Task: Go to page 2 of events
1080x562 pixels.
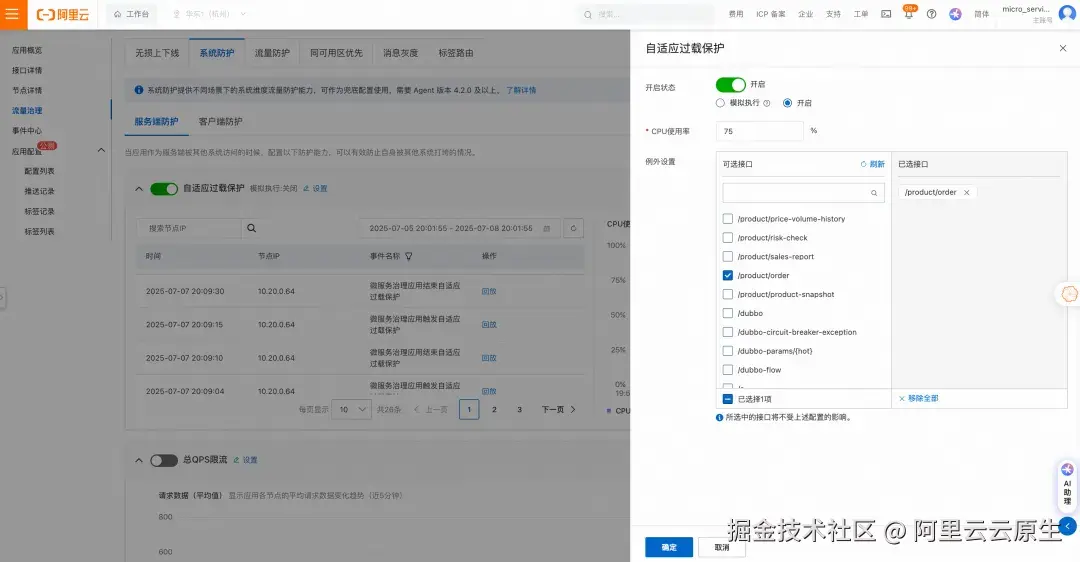Action: click(494, 409)
